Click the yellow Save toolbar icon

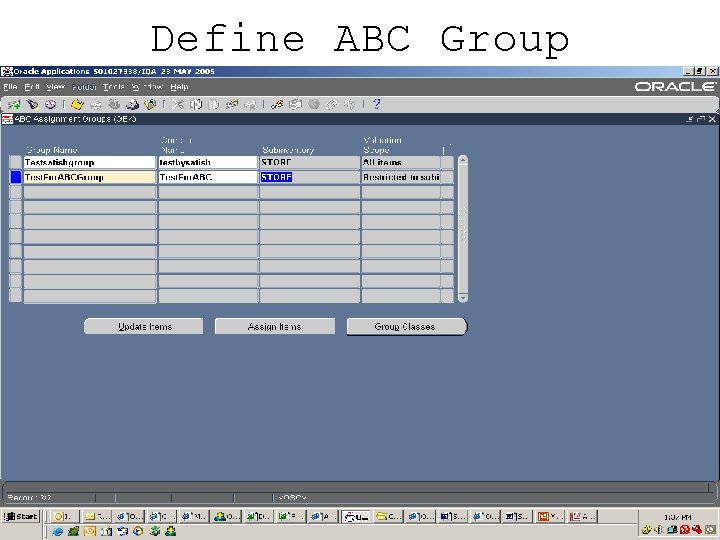77,105
